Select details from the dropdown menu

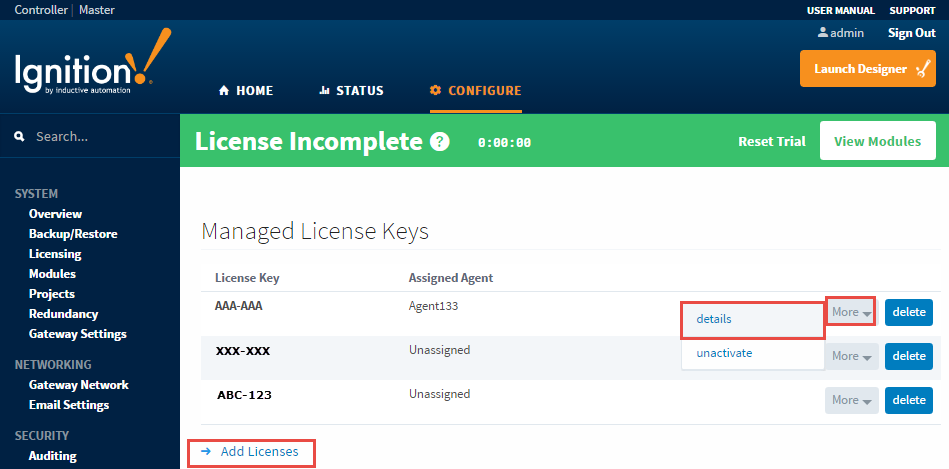[x=714, y=319]
